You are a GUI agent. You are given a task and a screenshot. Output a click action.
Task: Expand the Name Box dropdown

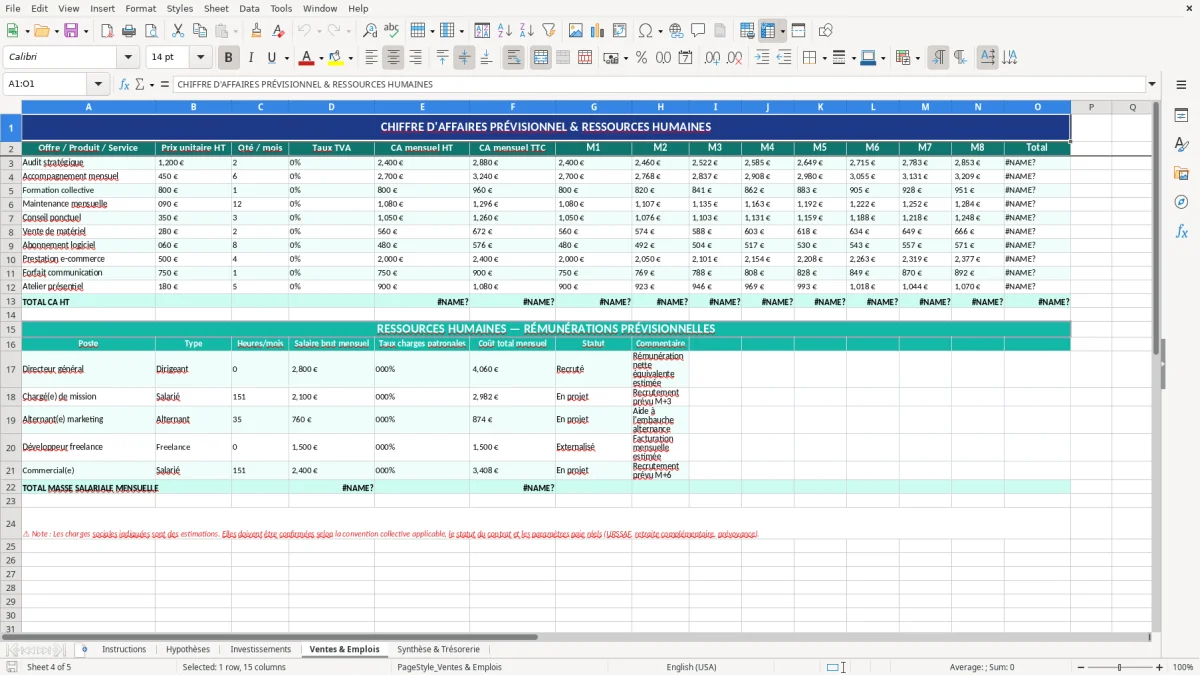[x=98, y=85]
